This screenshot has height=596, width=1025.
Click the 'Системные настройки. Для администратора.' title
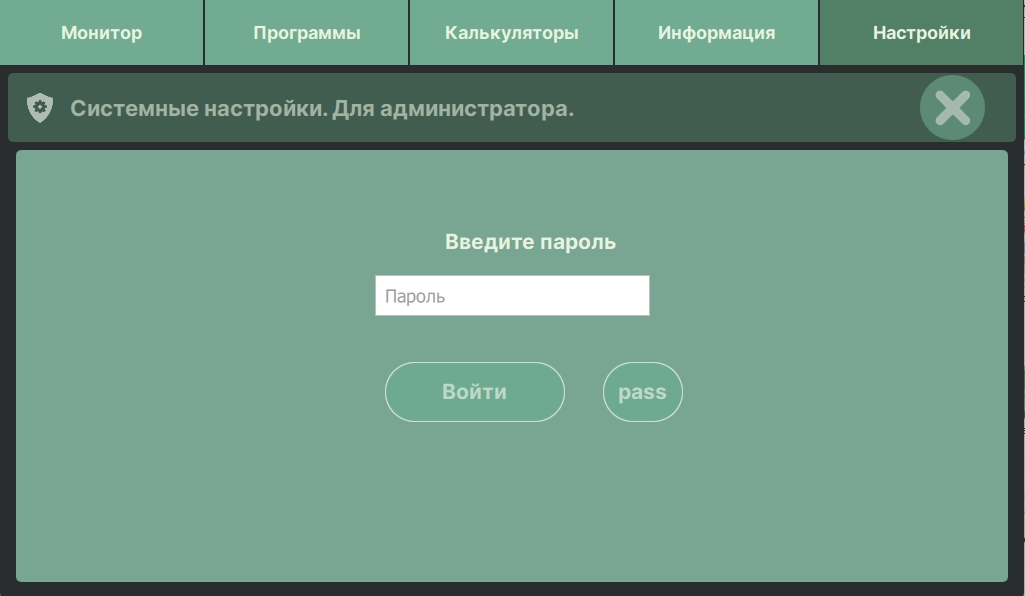coord(322,108)
